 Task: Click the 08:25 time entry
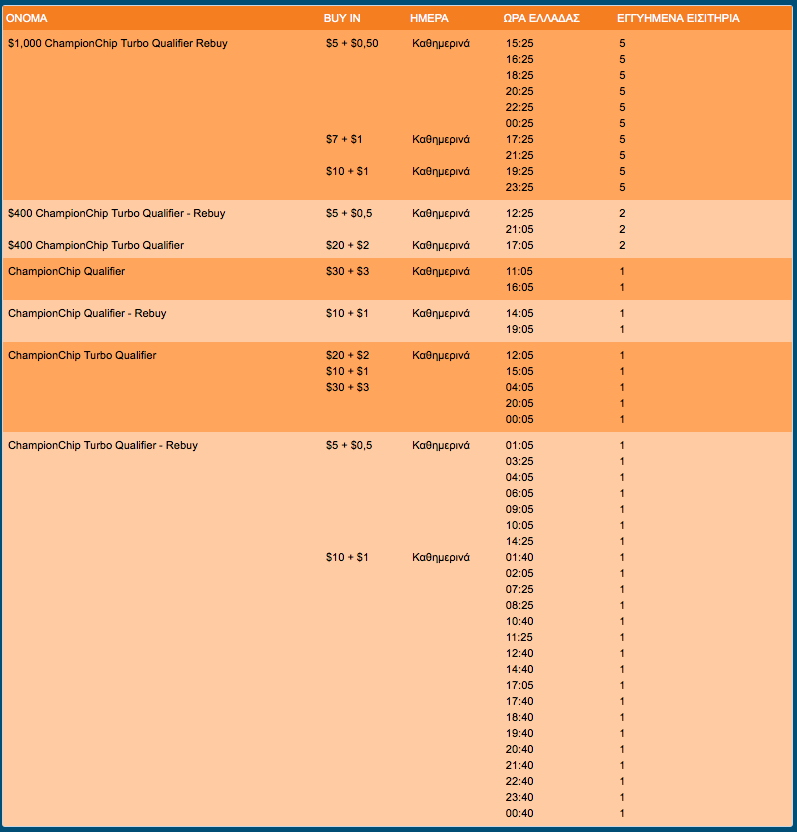(519, 605)
